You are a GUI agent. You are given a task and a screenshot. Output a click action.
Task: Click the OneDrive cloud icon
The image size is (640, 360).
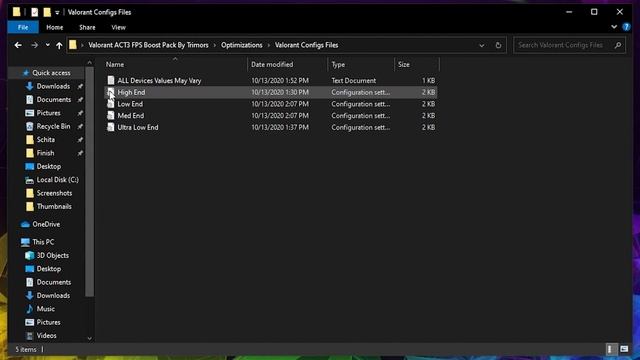coord(25,224)
